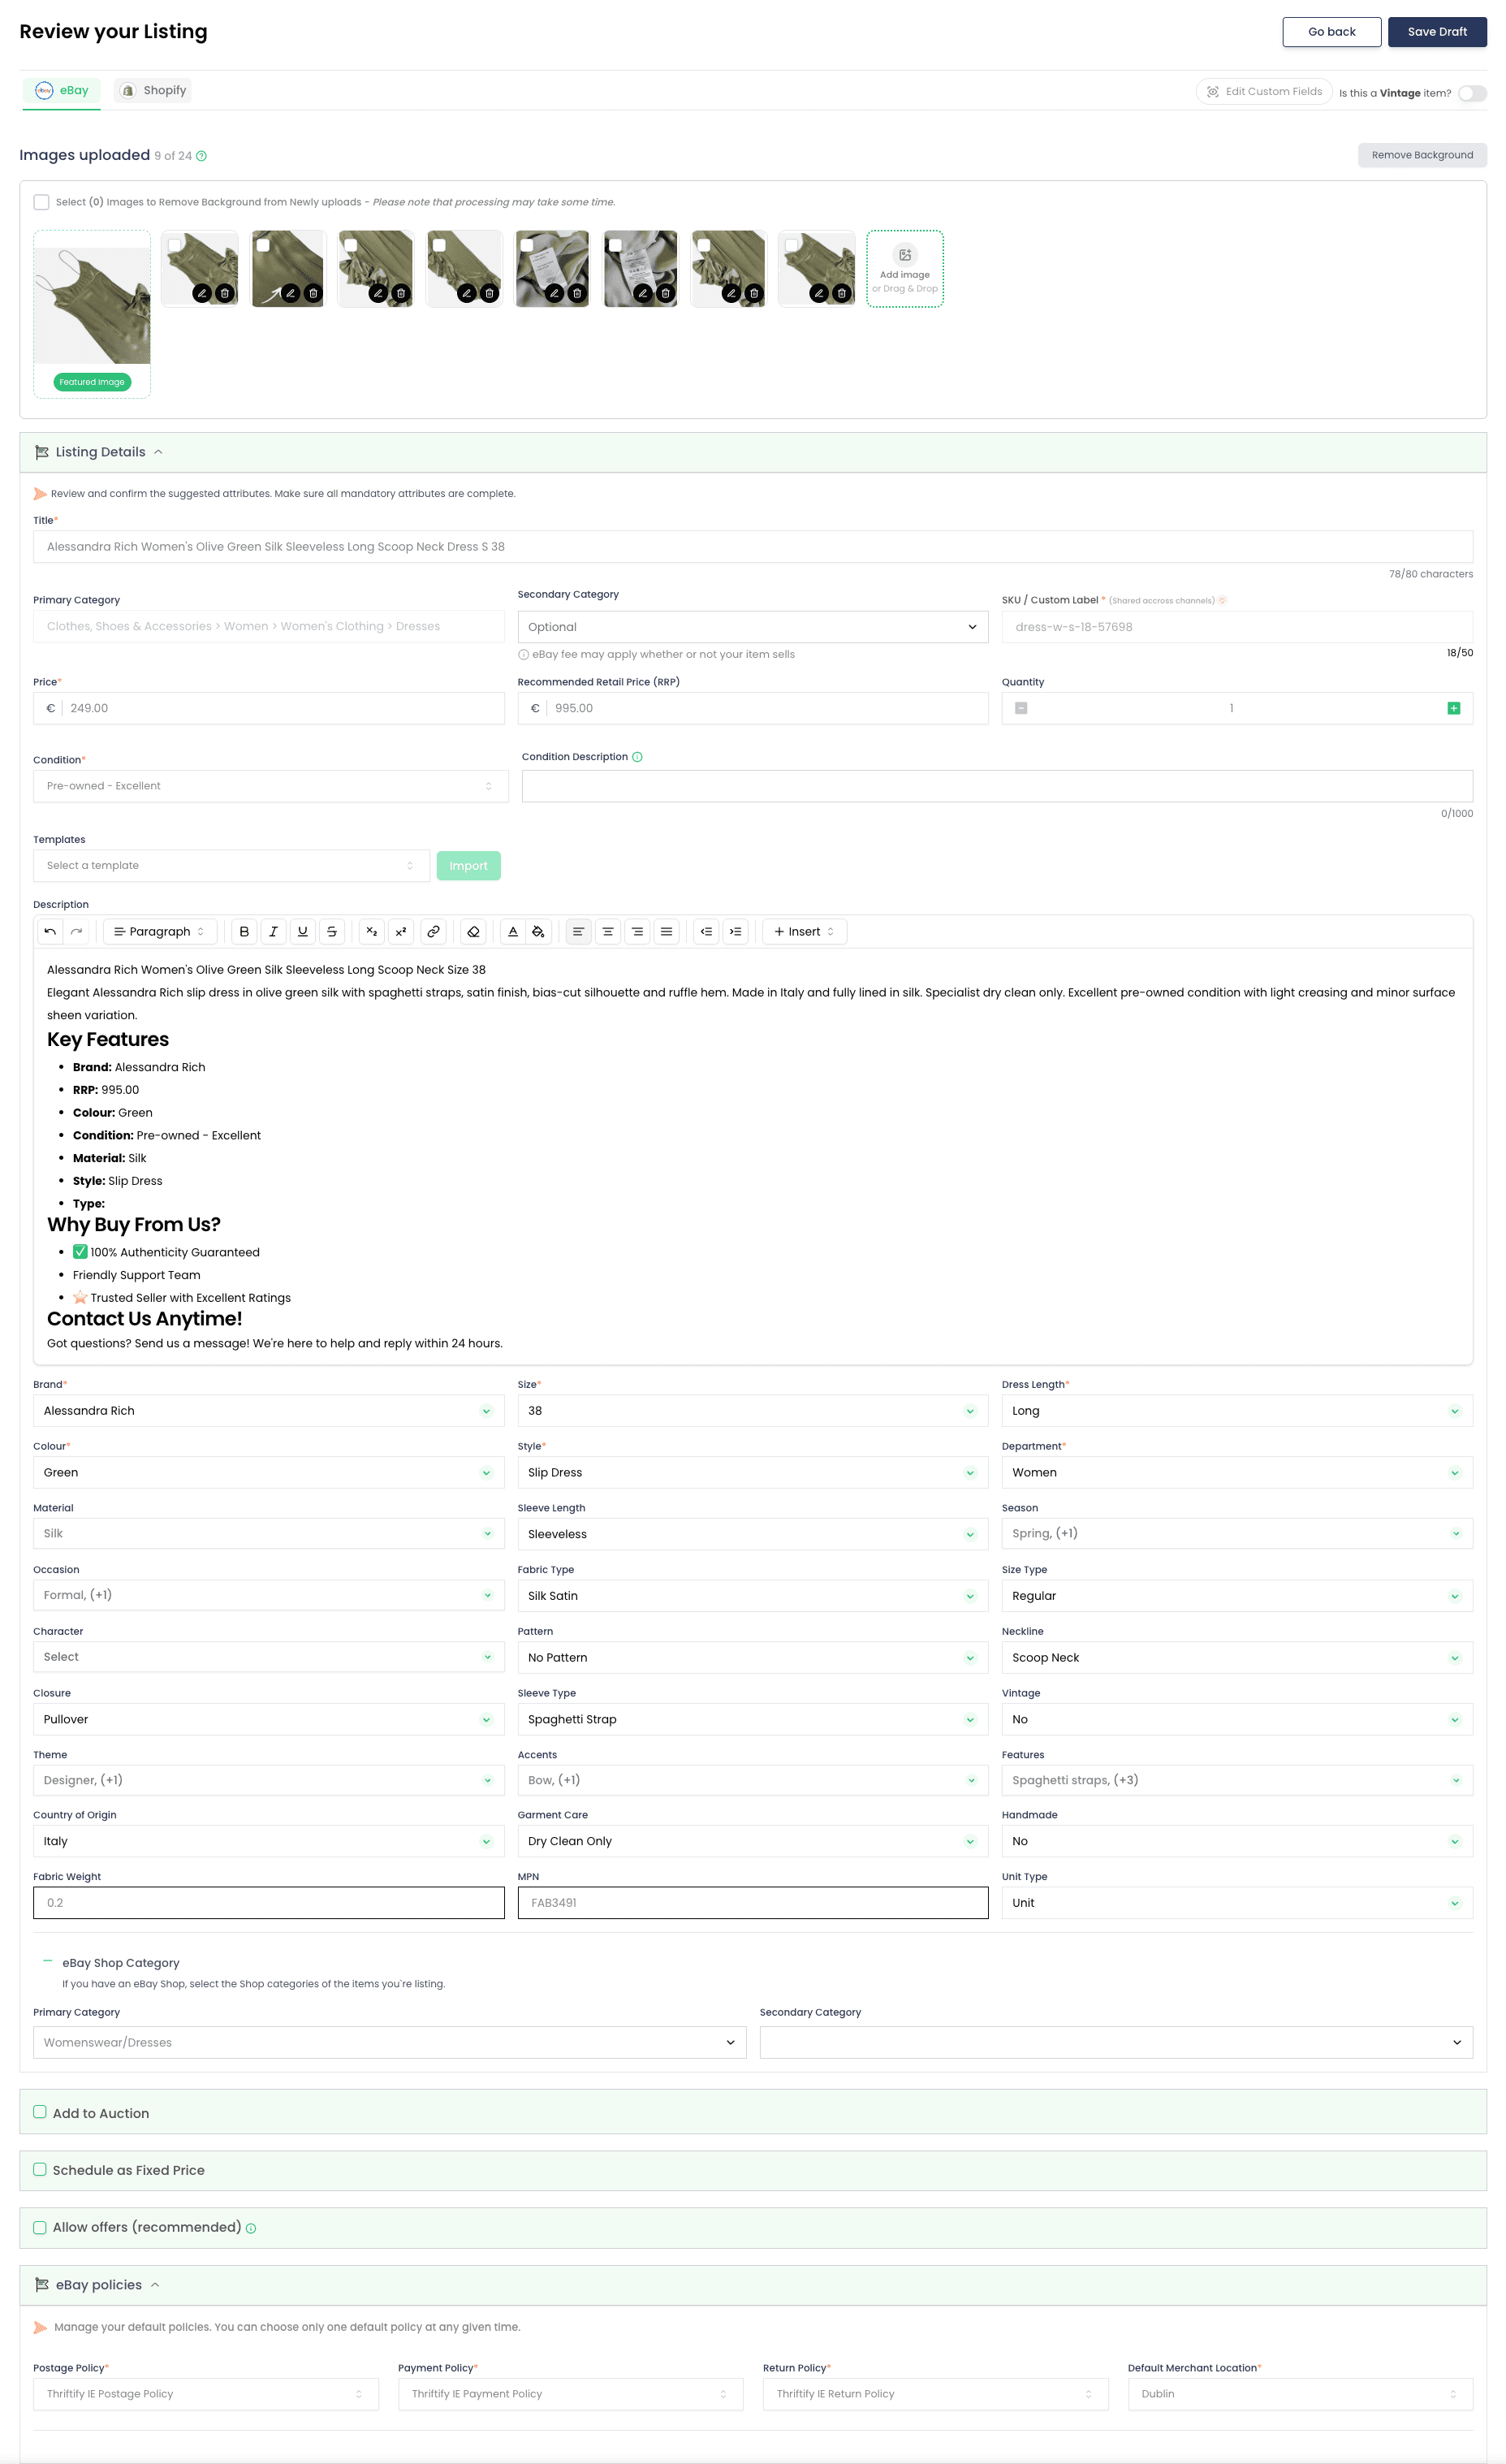The width and height of the screenshot is (1506, 2464).
Task: Clear formatting with the eraser icon
Action: pyautogui.click(x=473, y=931)
